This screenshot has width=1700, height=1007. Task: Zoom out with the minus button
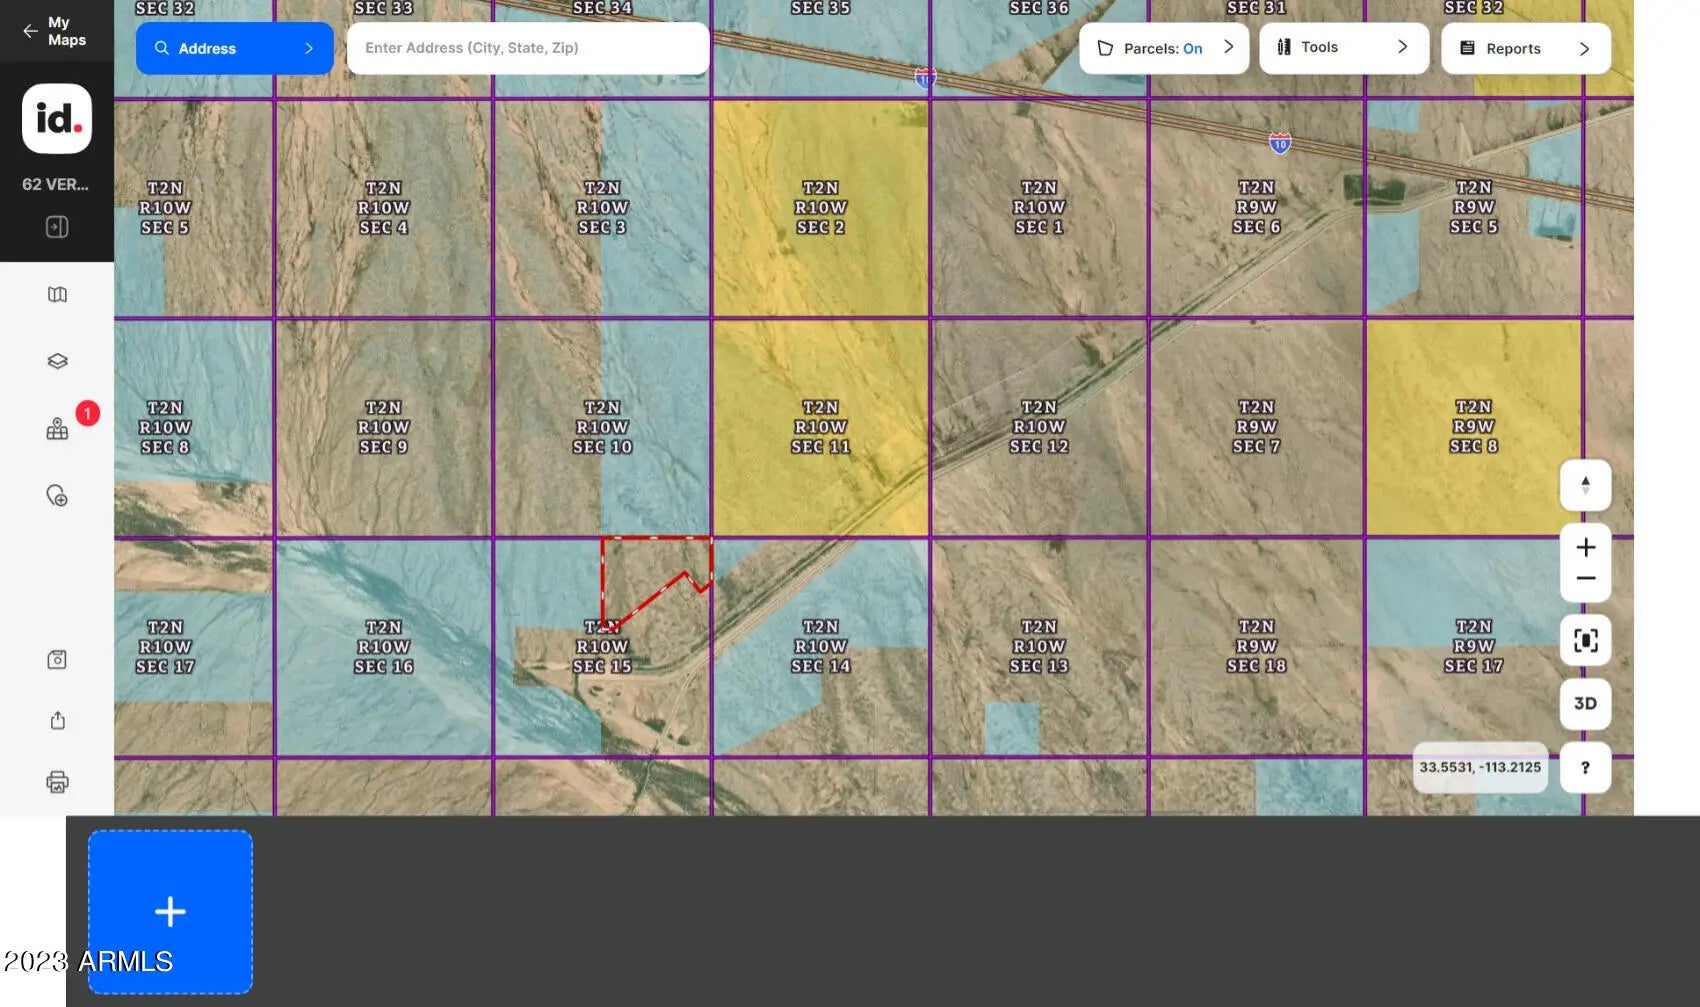(1585, 579)
